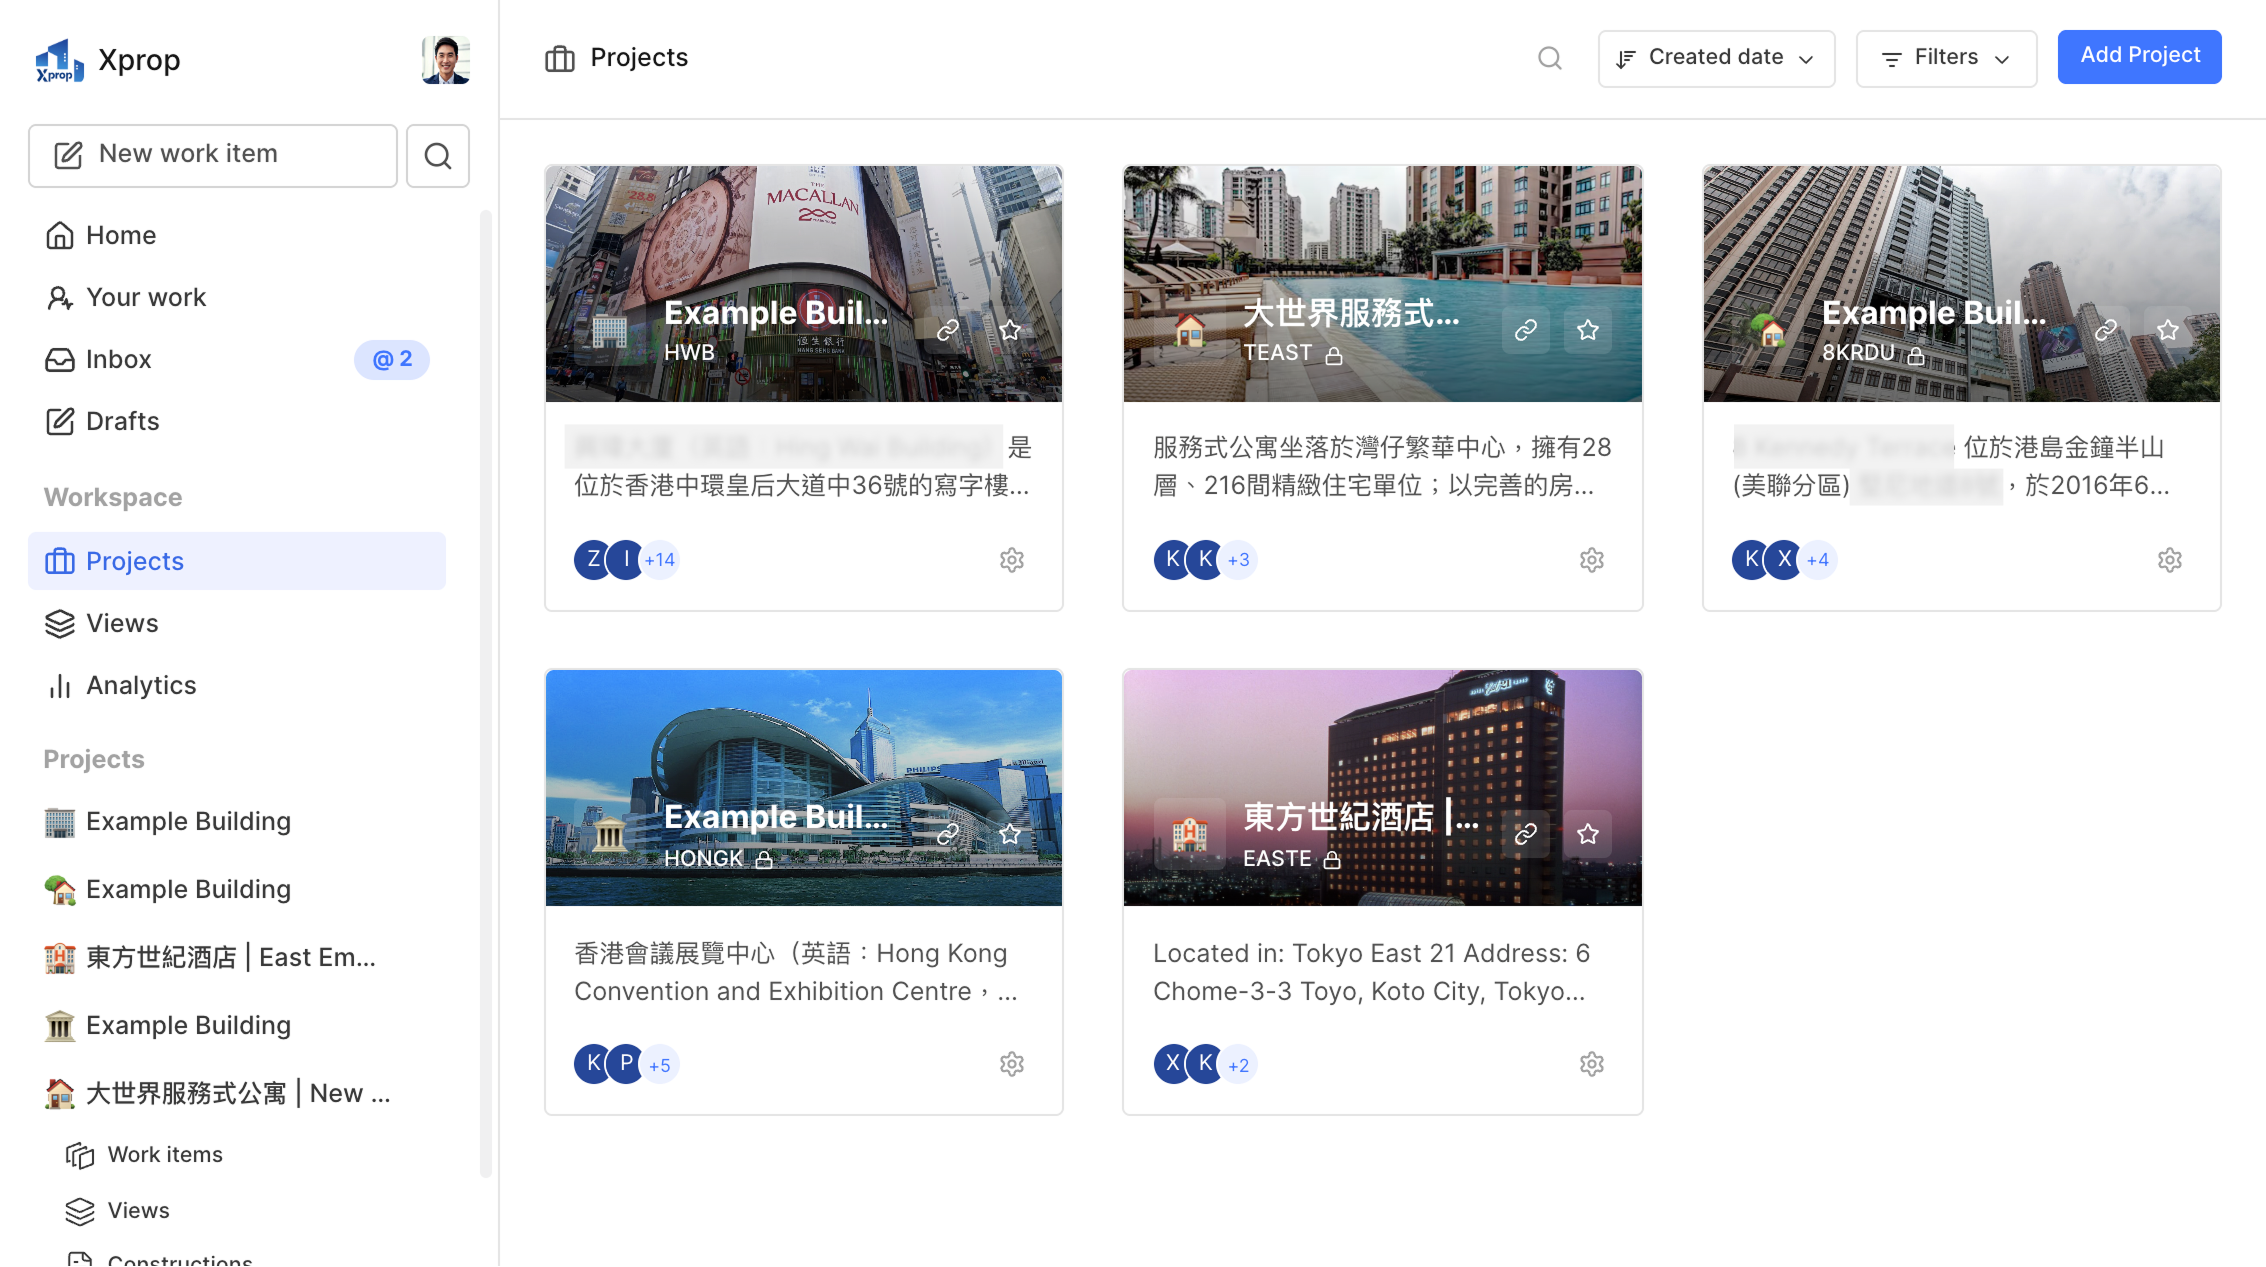
Task: Open settings gear on the HONGK card
Action: pyautogui.click(x=1012, y=1064)
